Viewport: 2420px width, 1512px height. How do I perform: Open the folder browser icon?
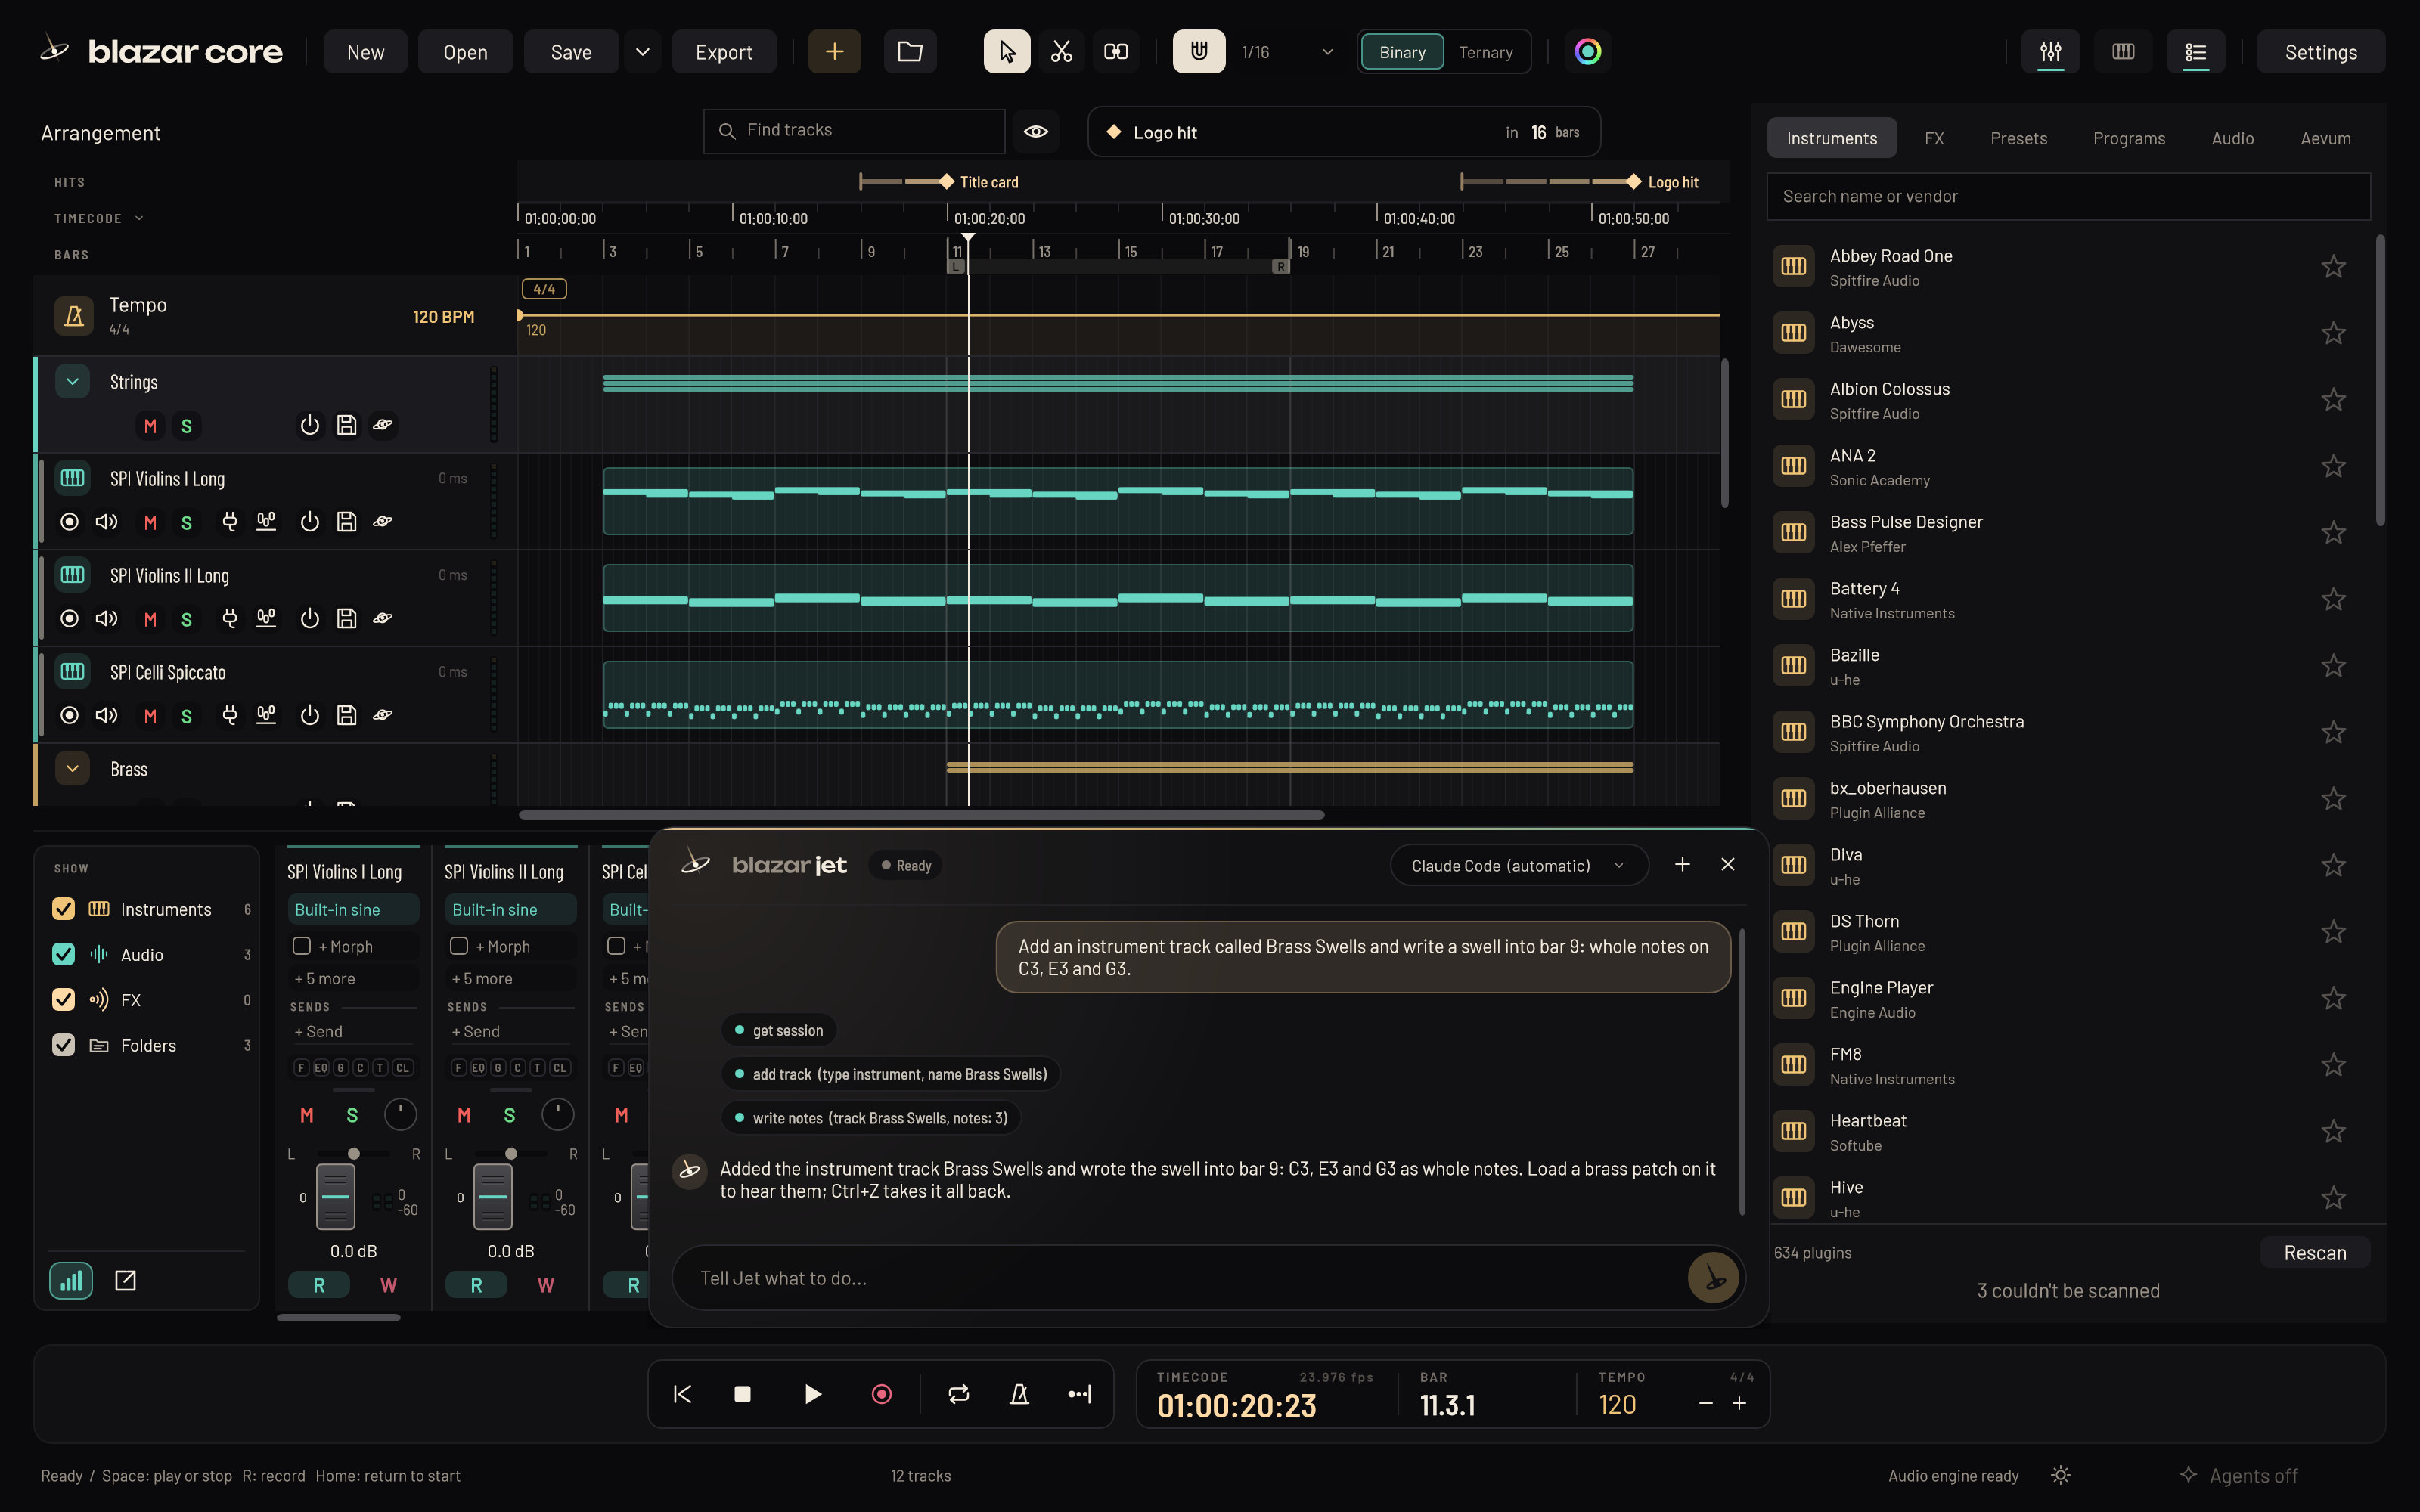click(x=910, y=52)
